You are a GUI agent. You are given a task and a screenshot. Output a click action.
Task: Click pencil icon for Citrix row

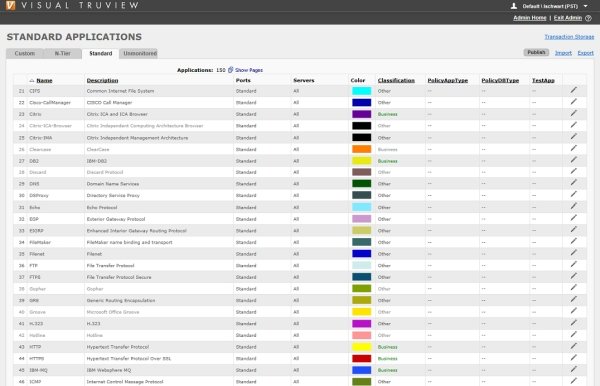(x=573, y=114)
